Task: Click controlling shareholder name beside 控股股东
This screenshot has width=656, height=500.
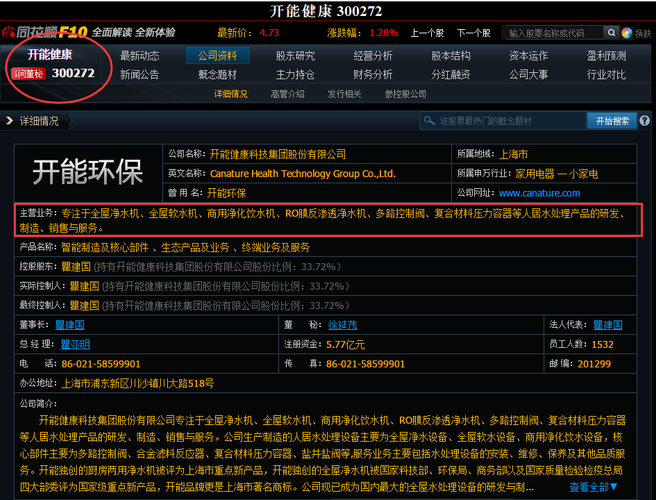Action: [x=76, y=267]
